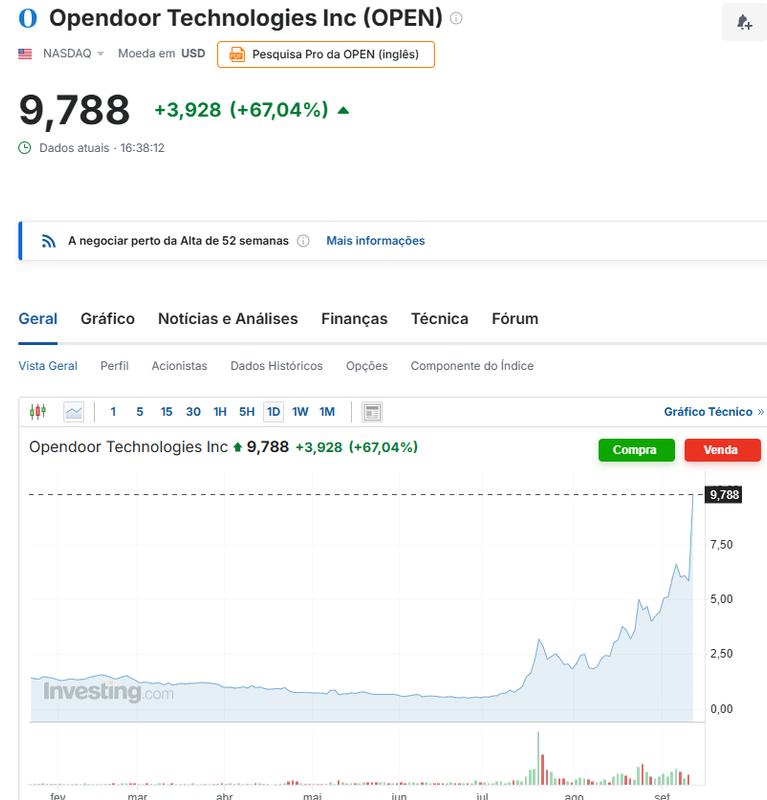Switch chart to area line view icon
This screenshot has height=800, width=767.
coord(73,412)
